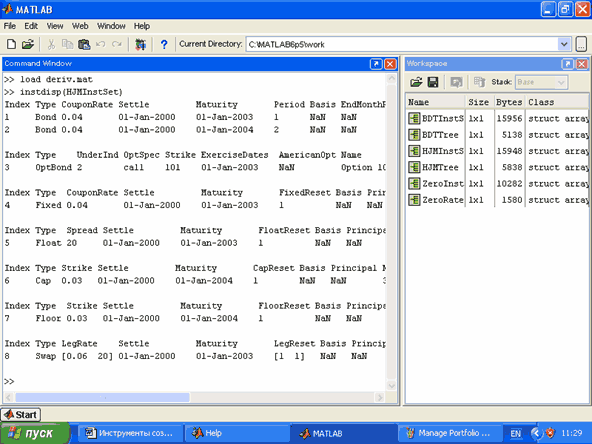Click the empty command prompt line
592x444 pixels.
click(x=9, y=381)
